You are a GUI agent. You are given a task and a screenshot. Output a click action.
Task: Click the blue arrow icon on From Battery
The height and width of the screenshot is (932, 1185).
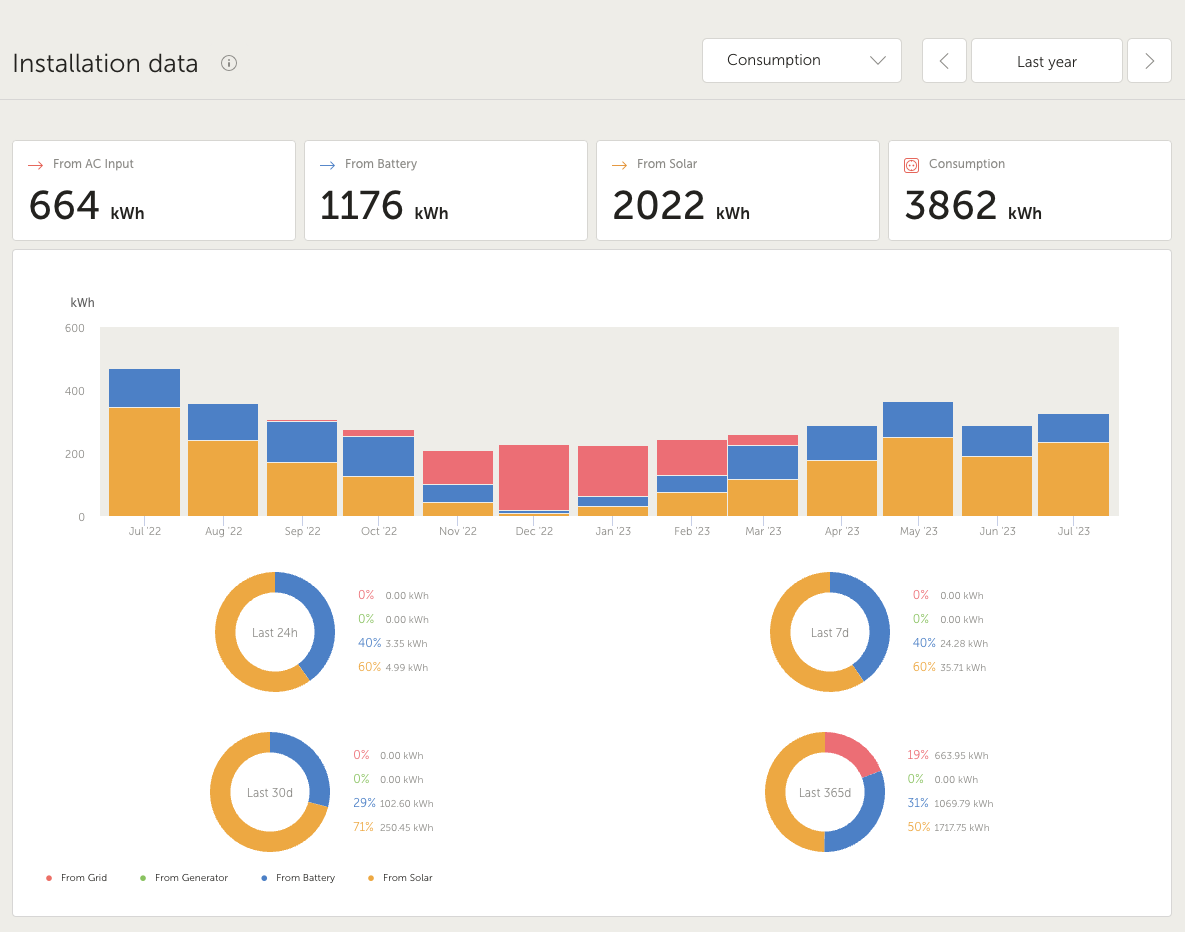(327, 165)
